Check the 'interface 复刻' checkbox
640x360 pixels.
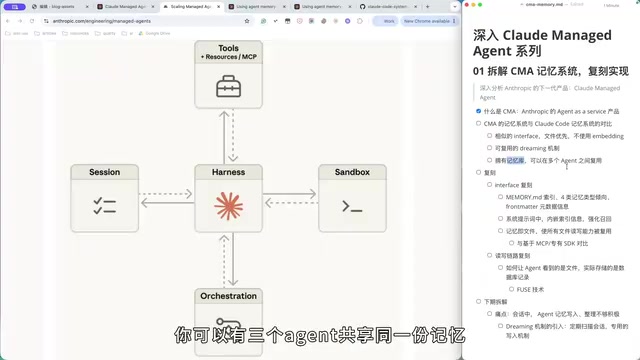(489, 184)
